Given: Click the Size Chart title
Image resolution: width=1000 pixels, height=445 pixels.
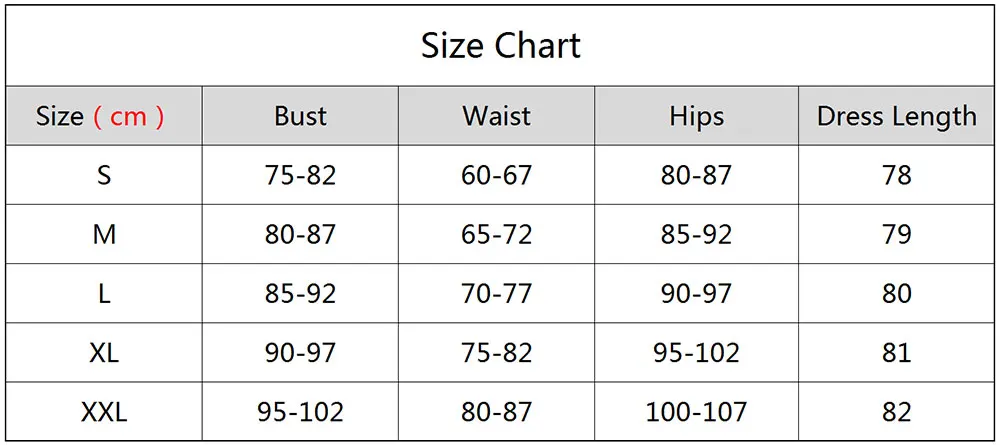Looking at the screenshot, I should (500, 46).
